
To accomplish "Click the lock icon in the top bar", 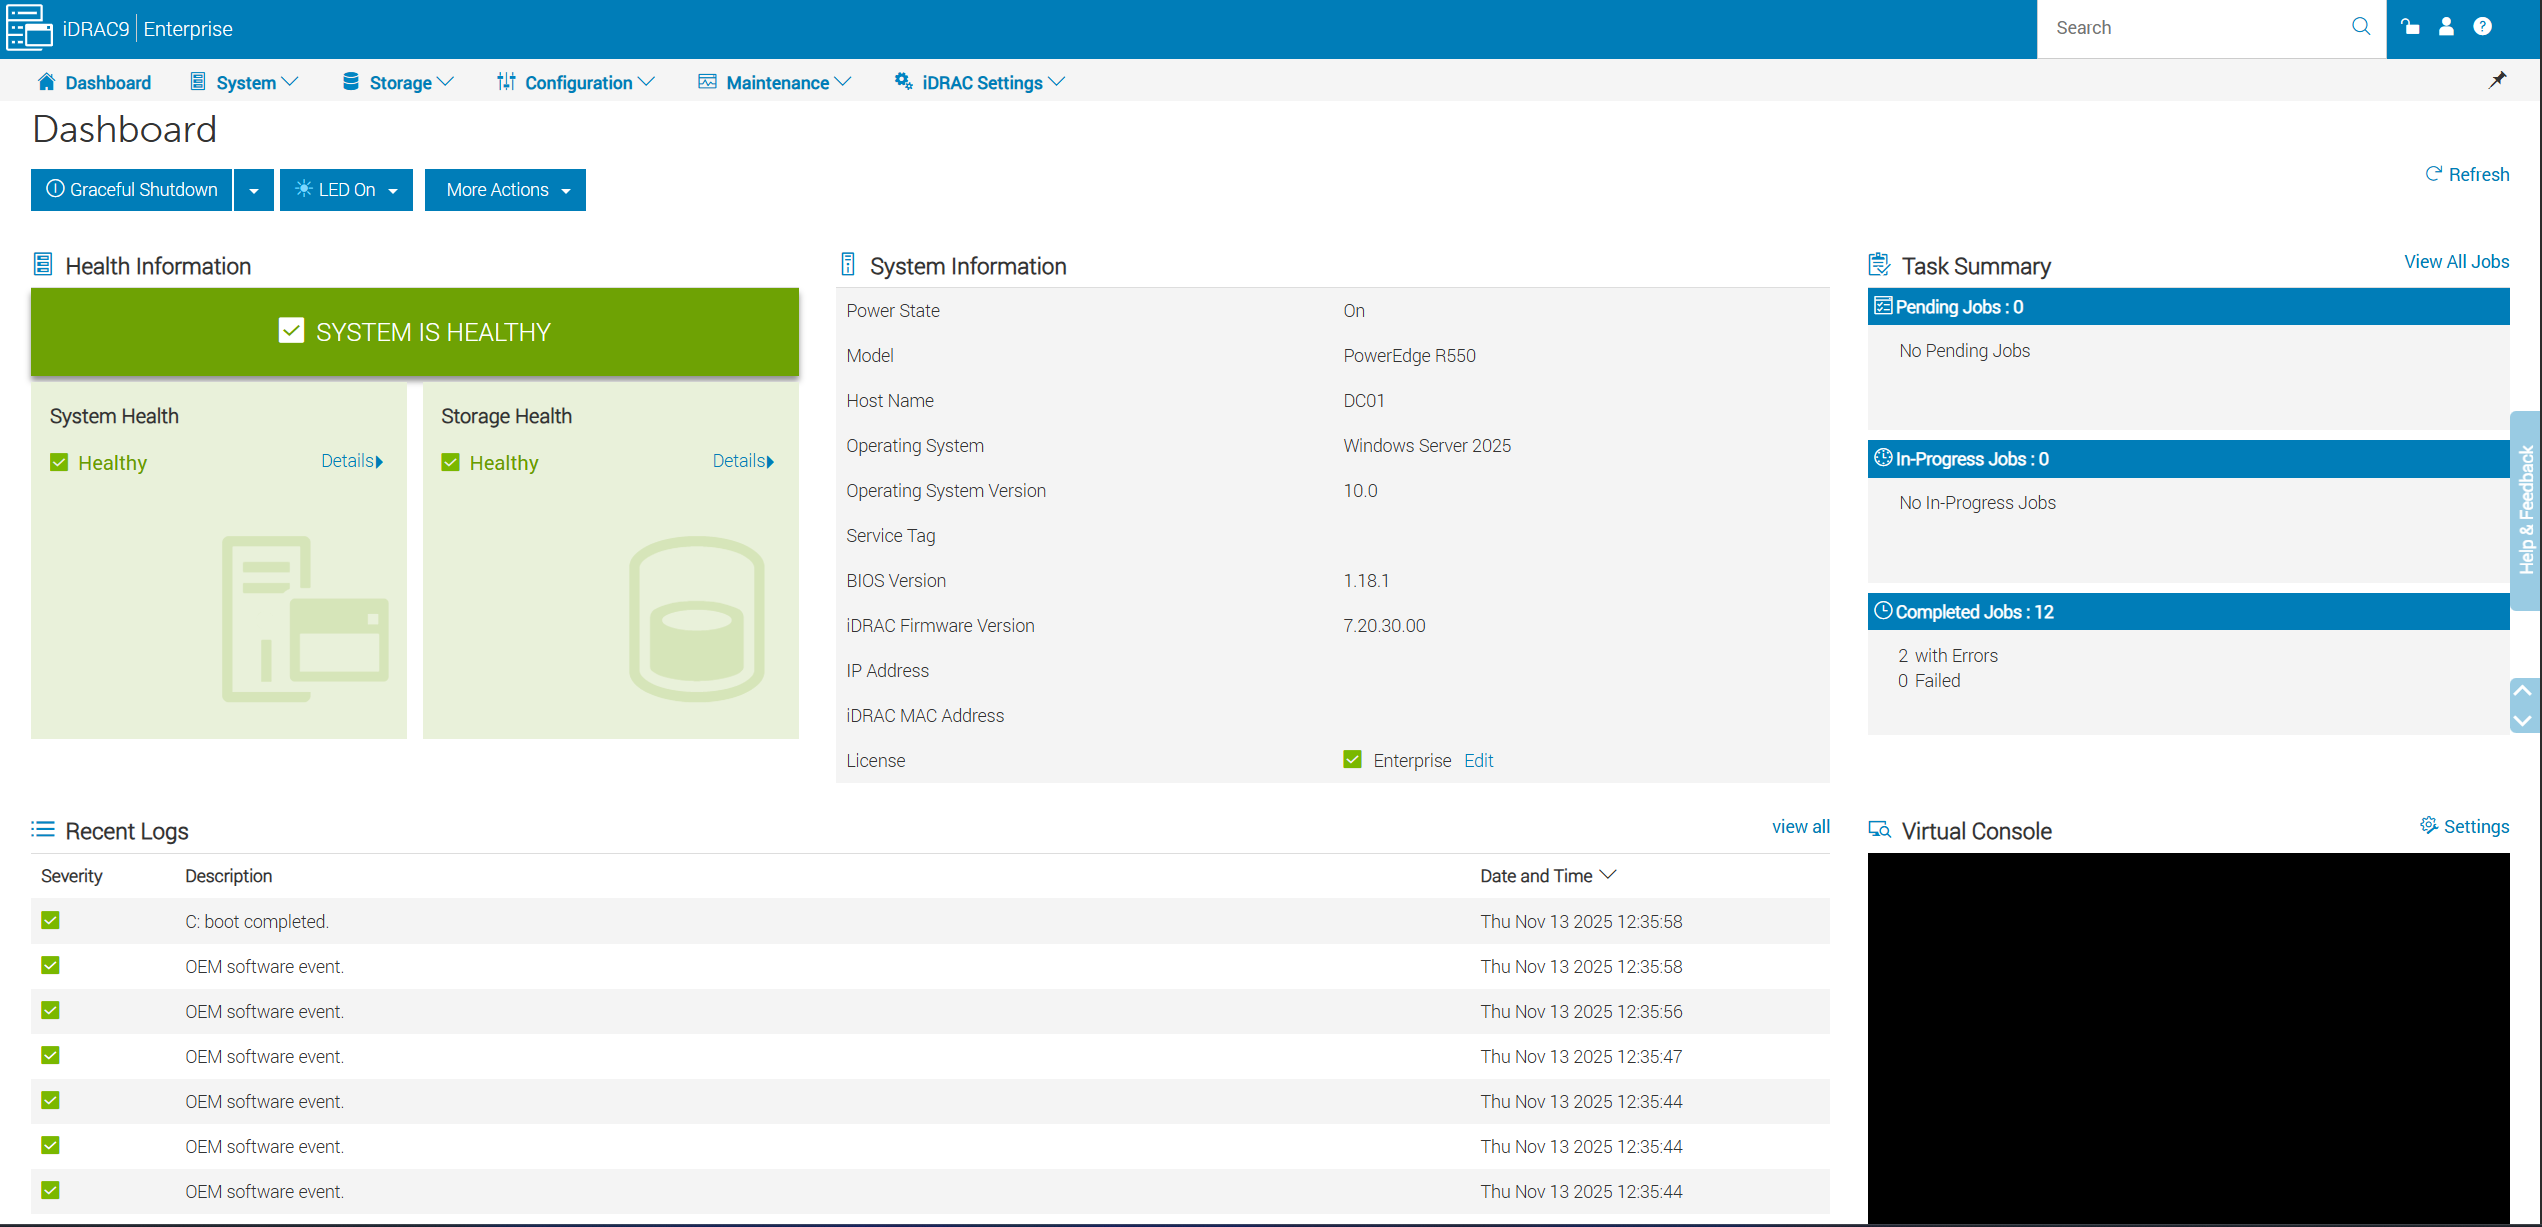I will click(2411, 27).
